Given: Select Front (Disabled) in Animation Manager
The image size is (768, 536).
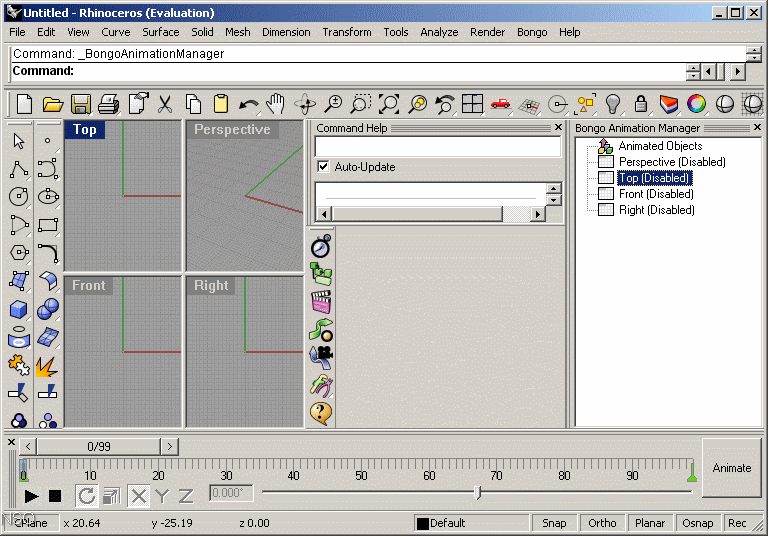Looking at the screenshot, I should (656, 194).
